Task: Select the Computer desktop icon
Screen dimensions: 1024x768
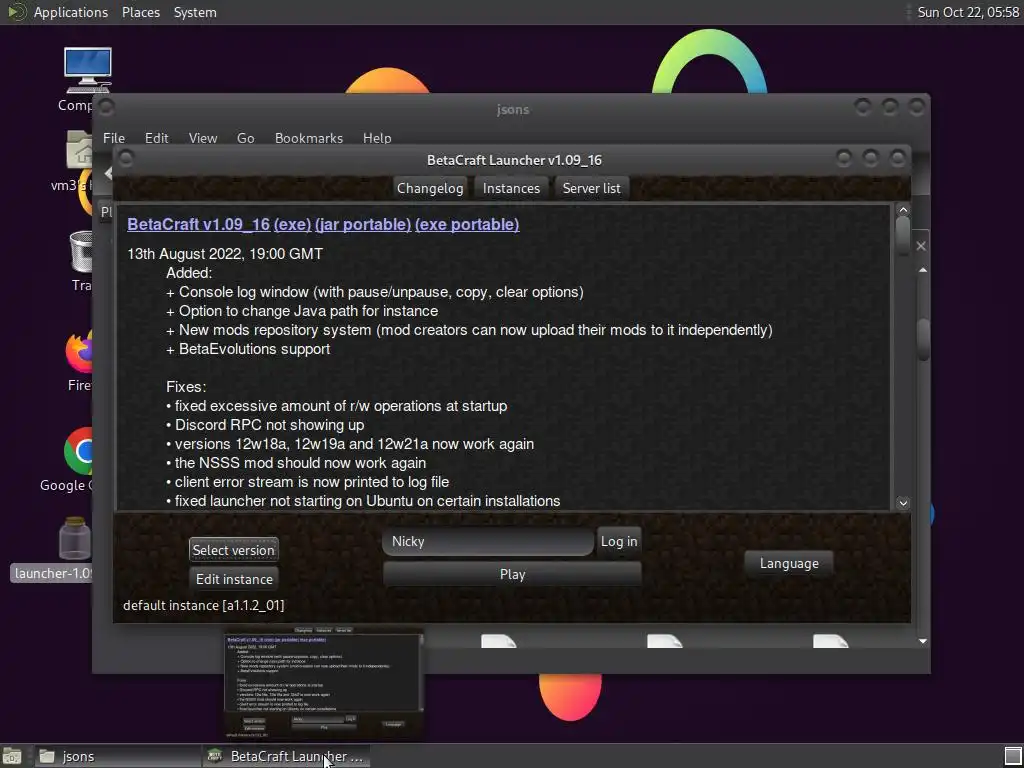Action: click(x=88, y=71)
